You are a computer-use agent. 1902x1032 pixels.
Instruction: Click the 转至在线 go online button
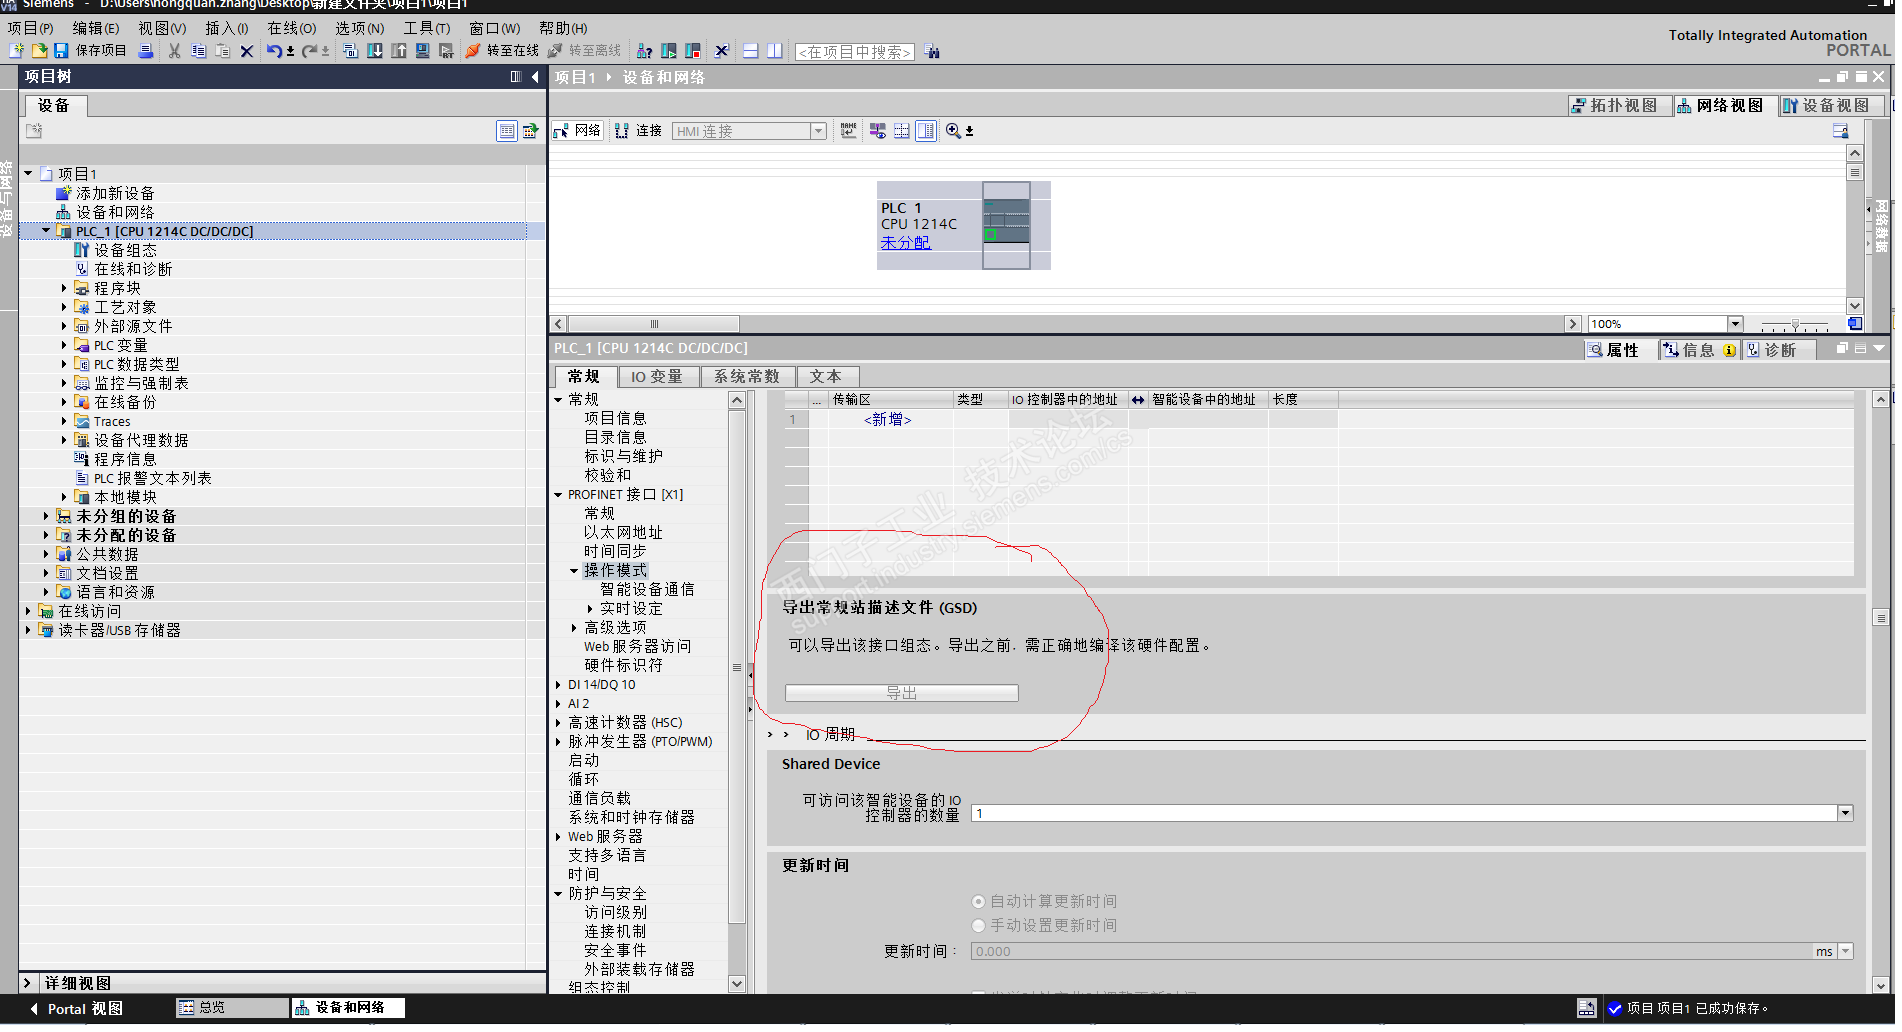[503, 51]
